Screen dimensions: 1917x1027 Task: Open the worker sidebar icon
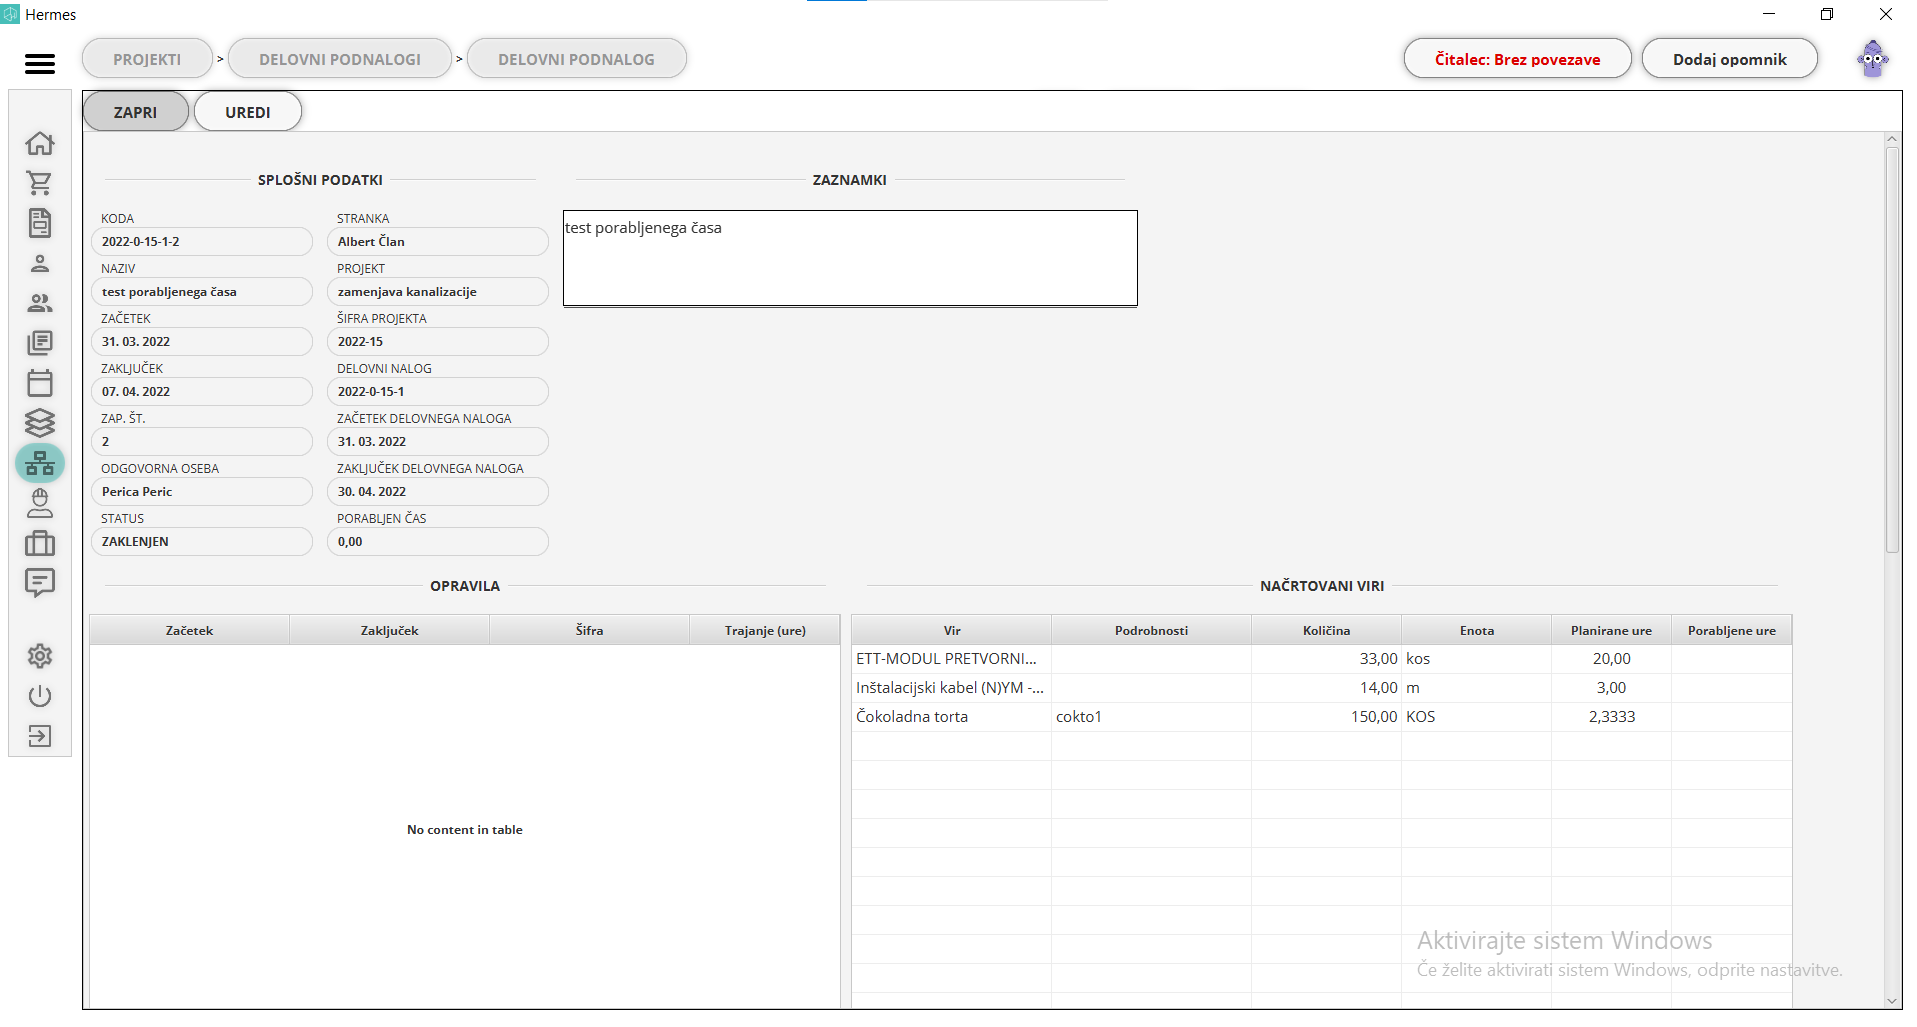(x=40, y=503)
